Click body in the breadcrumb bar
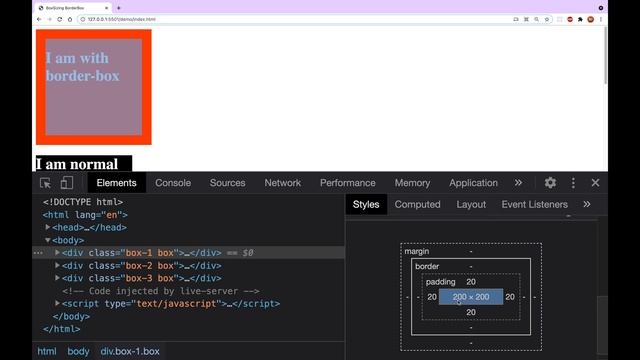640x360 pixels. 78,351
